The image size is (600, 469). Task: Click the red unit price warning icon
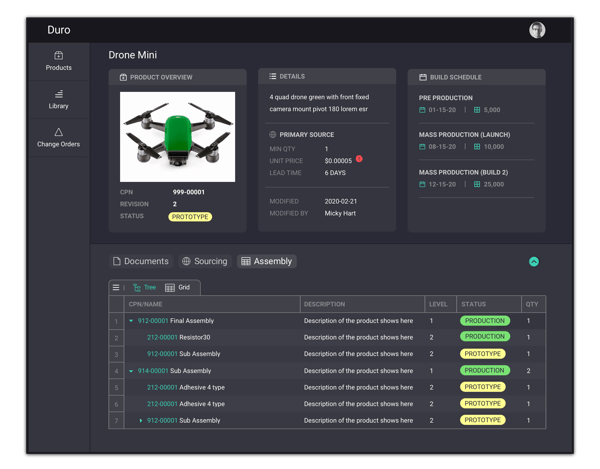click(359, 159)
